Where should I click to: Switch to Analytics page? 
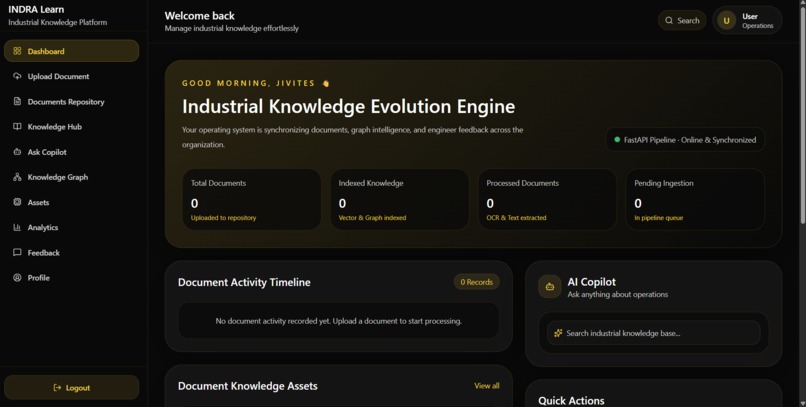tap(71, 227)
